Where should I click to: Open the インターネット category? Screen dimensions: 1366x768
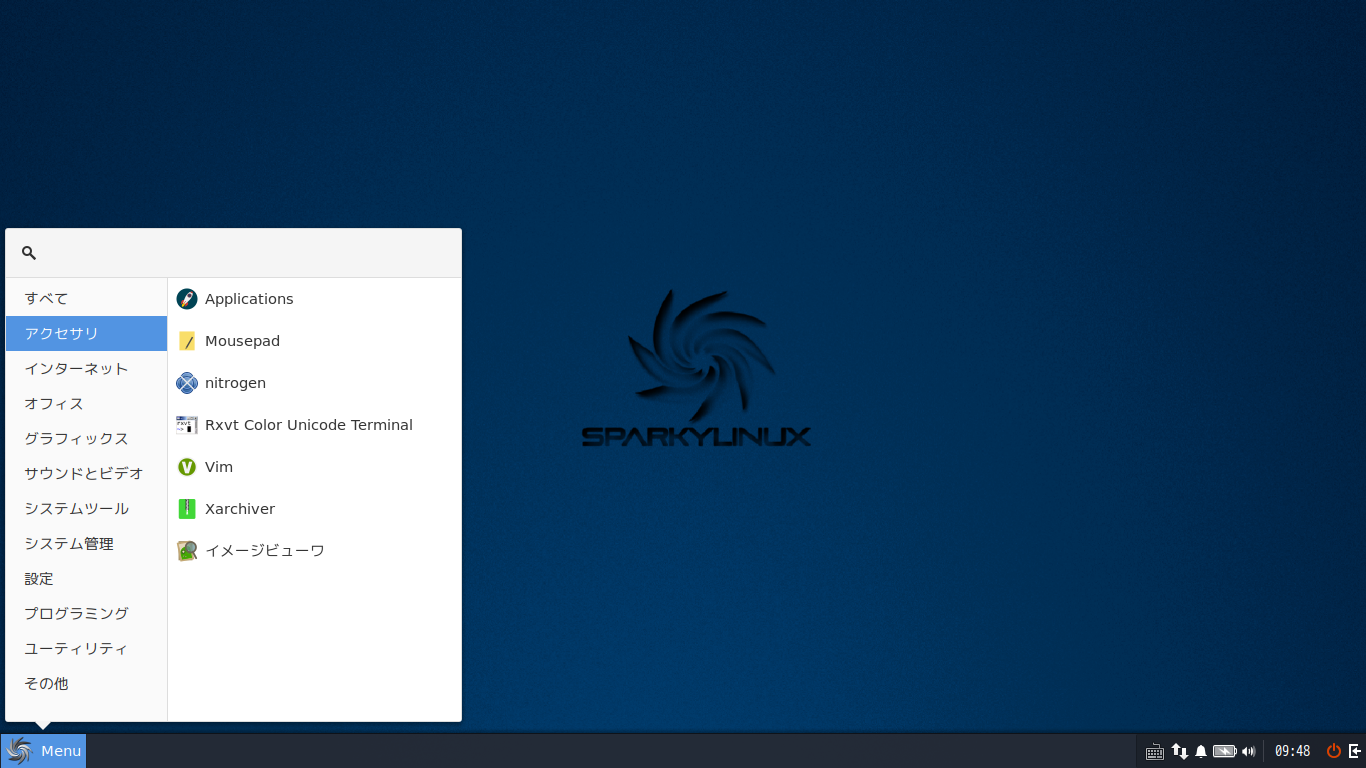[x=86, y=368]
